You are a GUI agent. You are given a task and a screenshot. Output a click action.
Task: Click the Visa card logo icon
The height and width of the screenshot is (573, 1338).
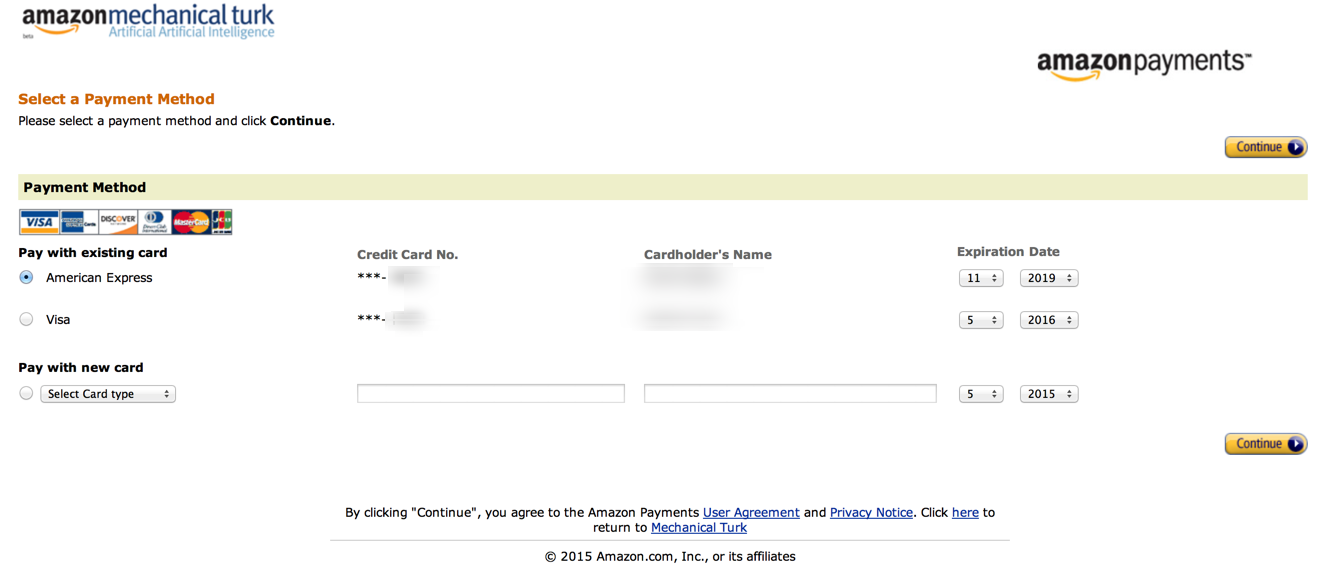(39, 222)
